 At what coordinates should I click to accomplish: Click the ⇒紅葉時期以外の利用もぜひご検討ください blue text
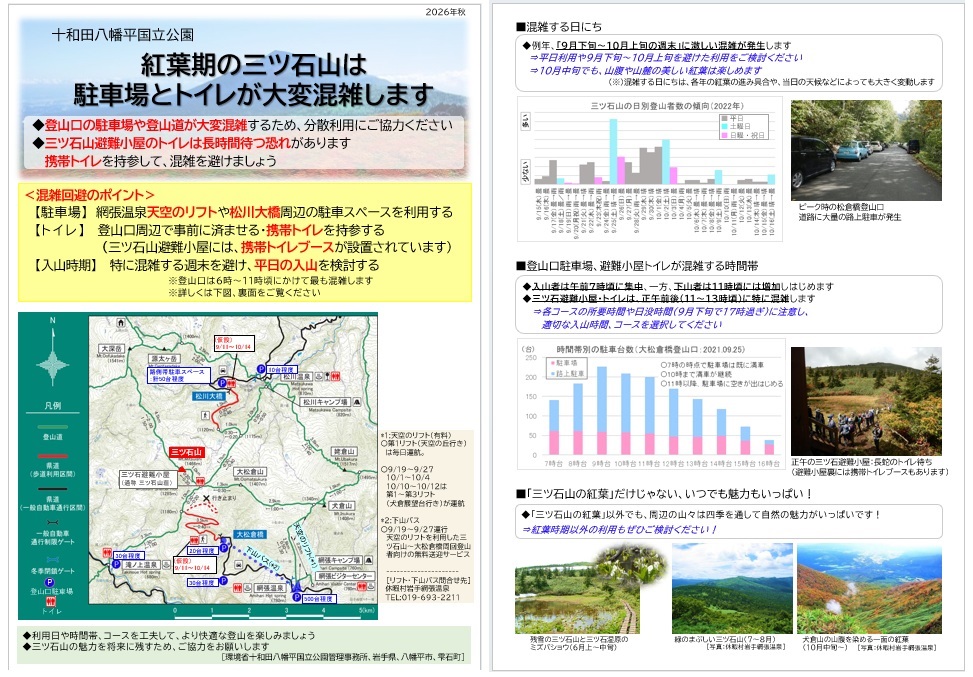click(619, 529)
